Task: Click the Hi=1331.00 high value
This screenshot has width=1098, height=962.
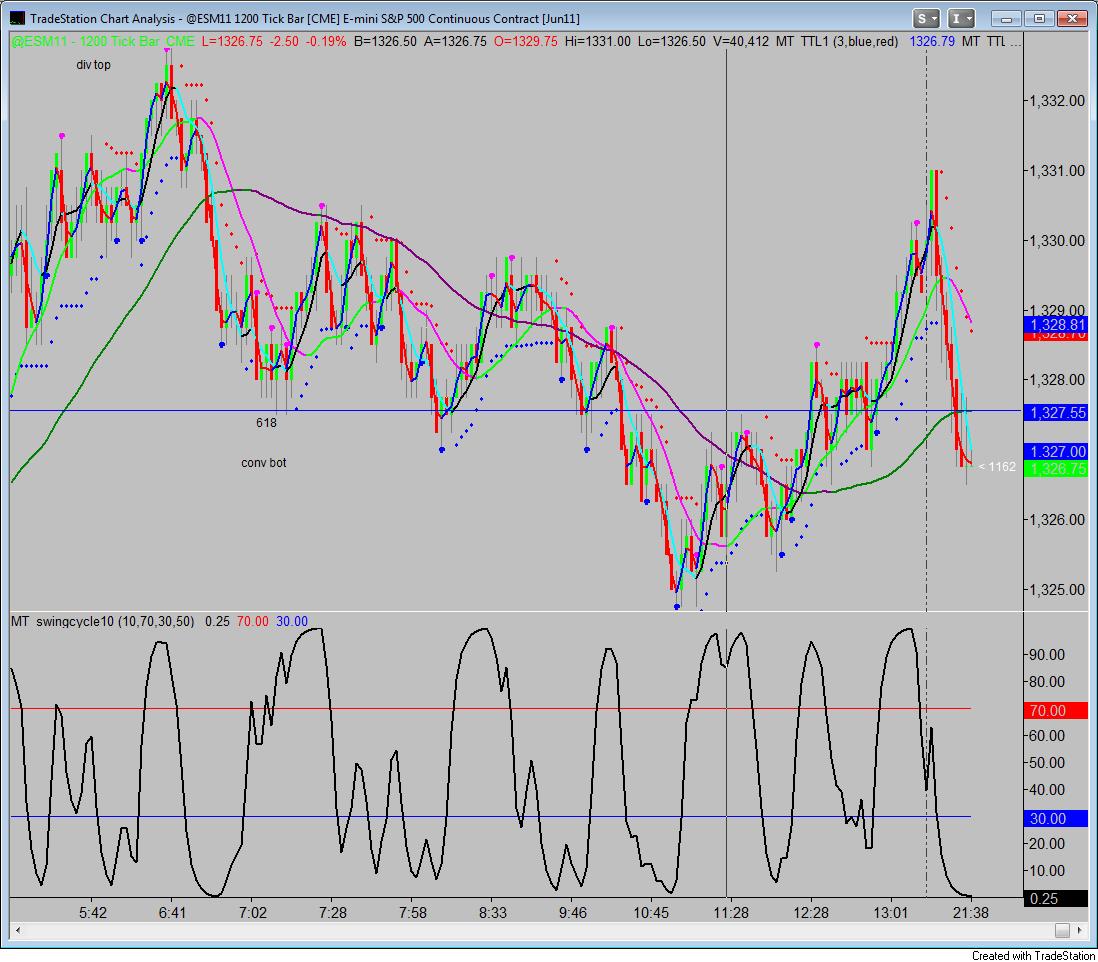Action: 597,41
